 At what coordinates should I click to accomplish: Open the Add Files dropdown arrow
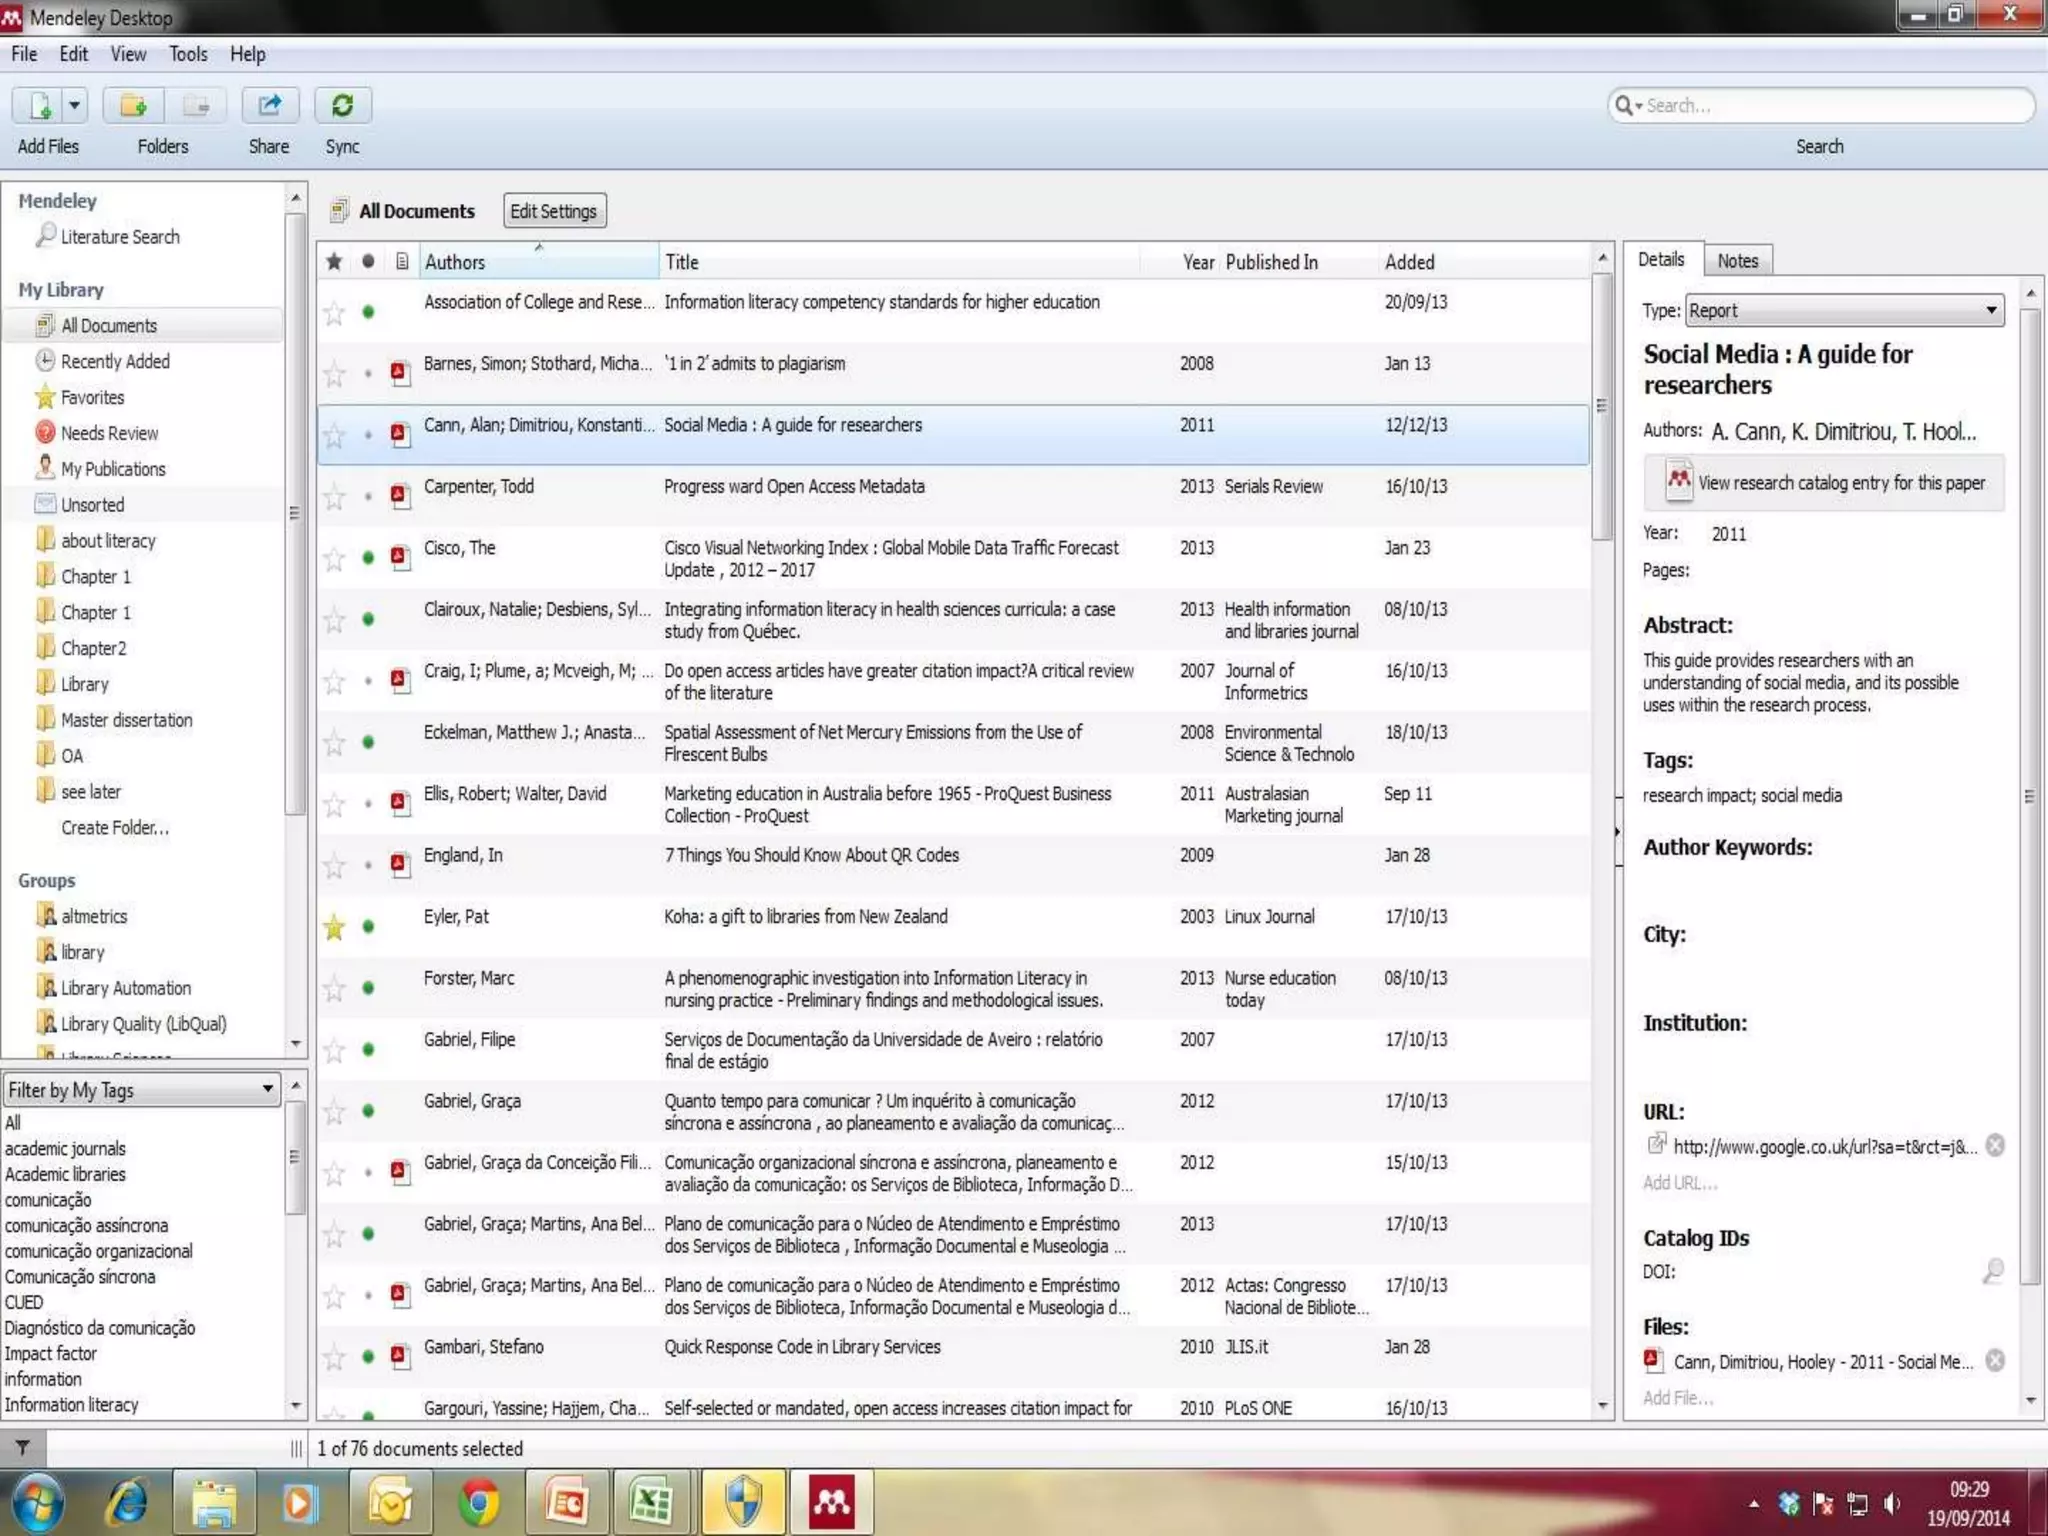click(74, 105)
